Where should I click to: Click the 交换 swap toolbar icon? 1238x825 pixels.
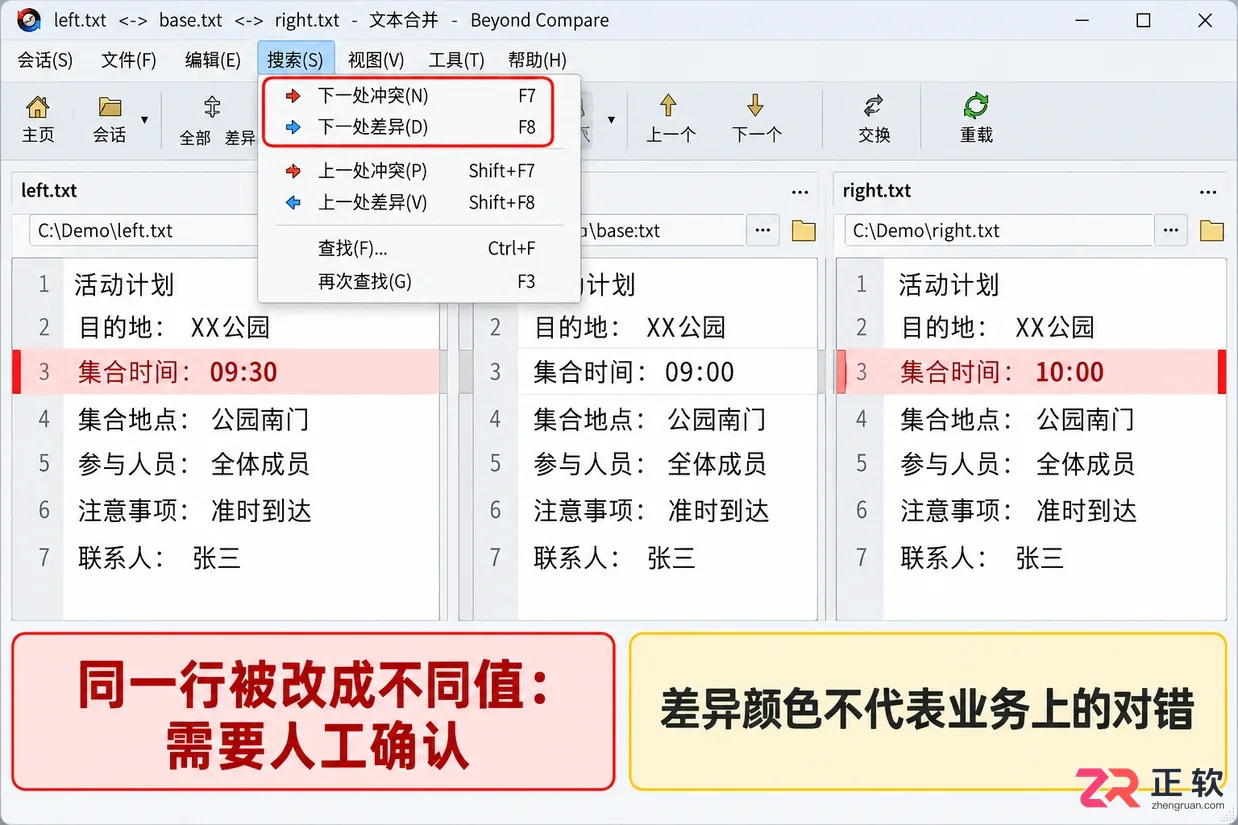click(874, 119)
